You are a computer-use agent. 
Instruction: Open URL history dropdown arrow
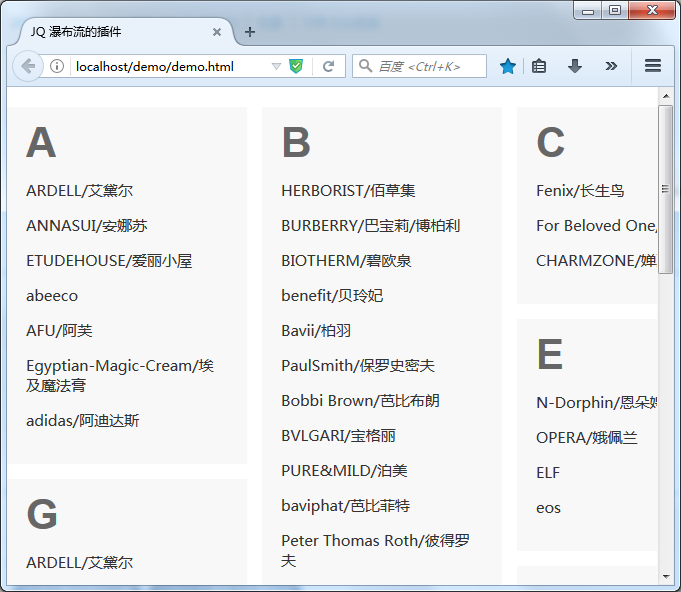tap(276, 66)
